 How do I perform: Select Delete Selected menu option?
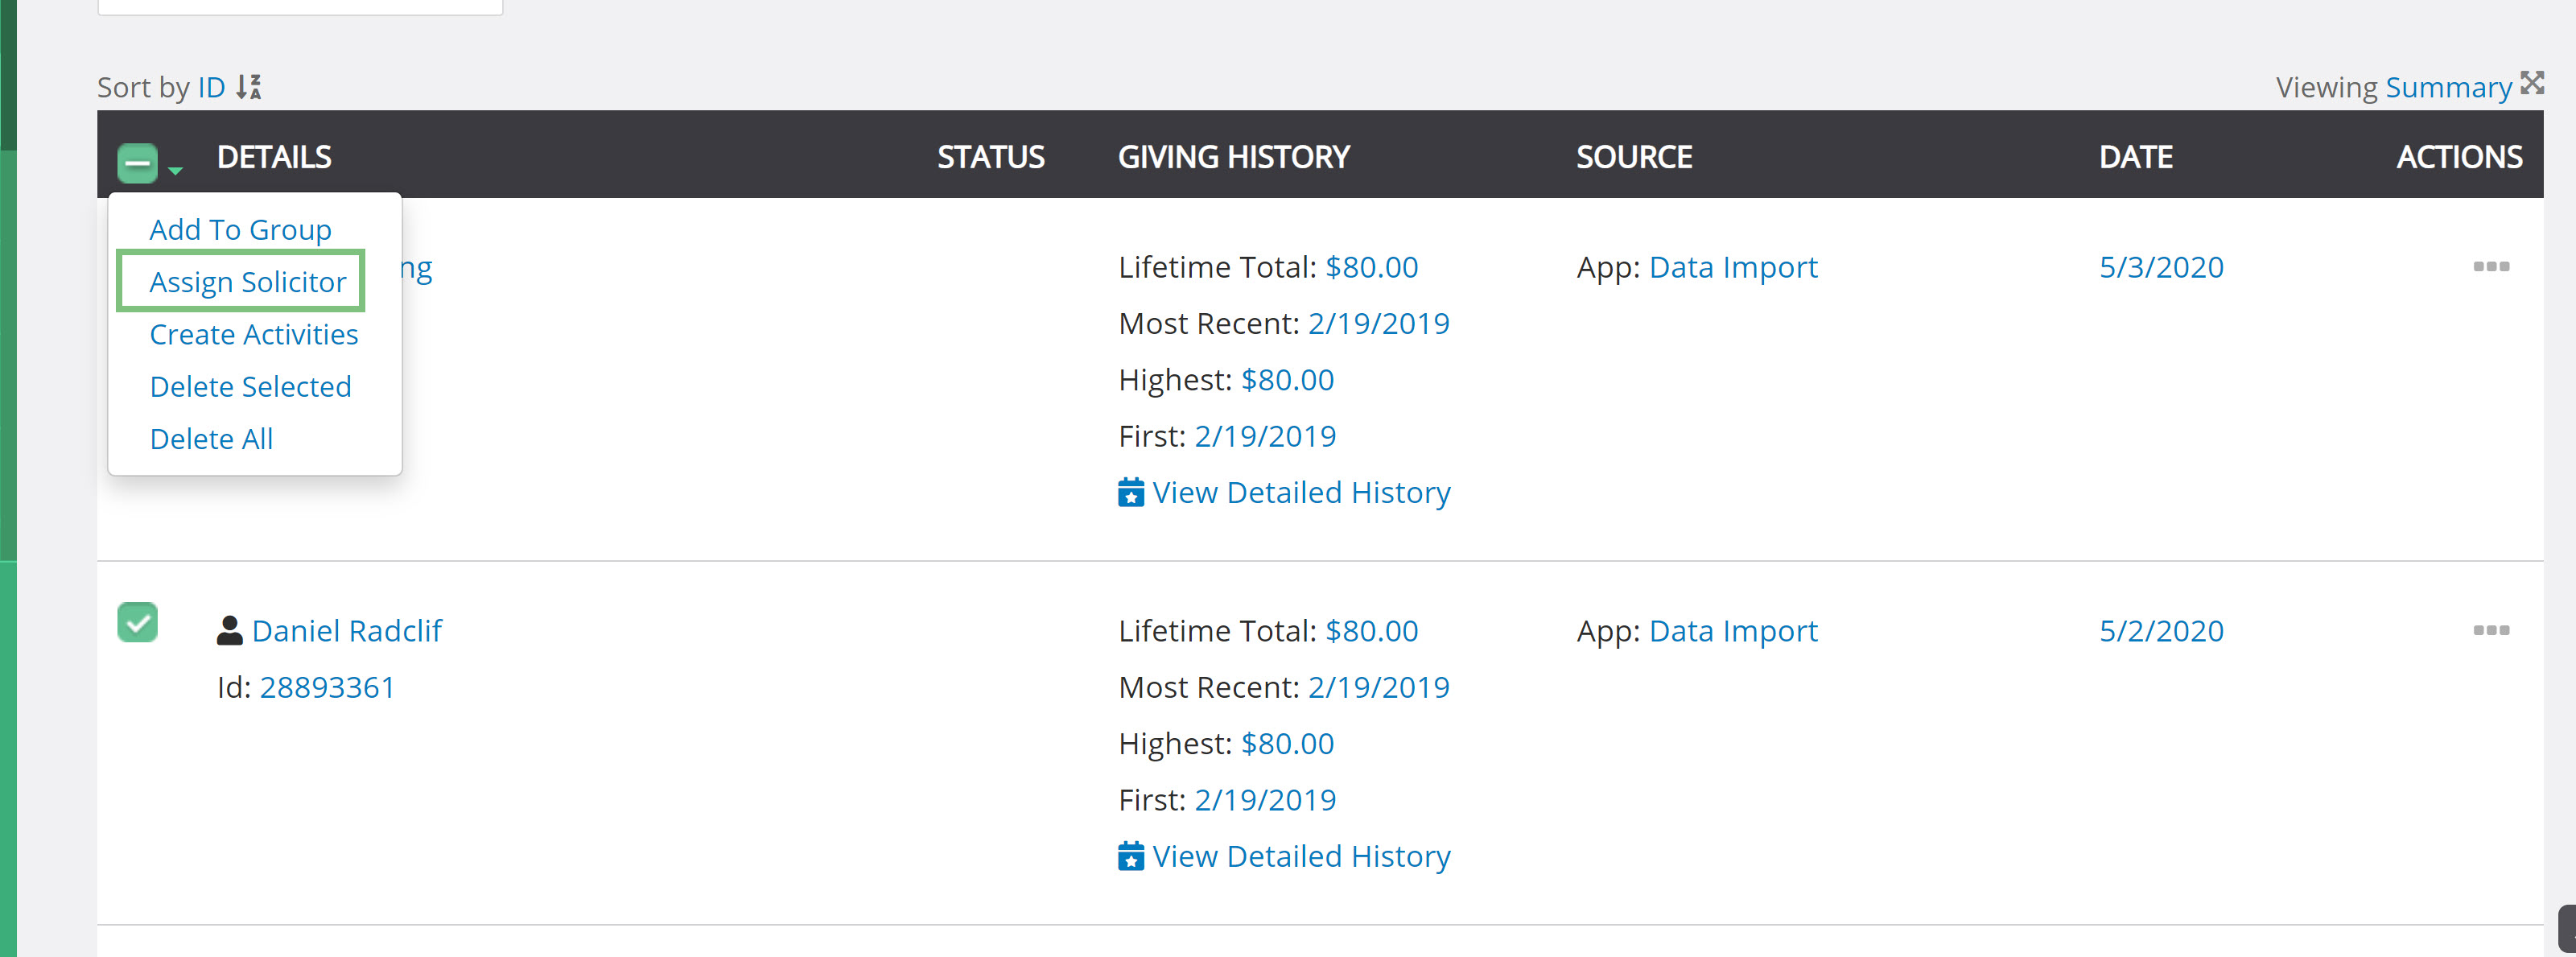[x=250, y=386]
